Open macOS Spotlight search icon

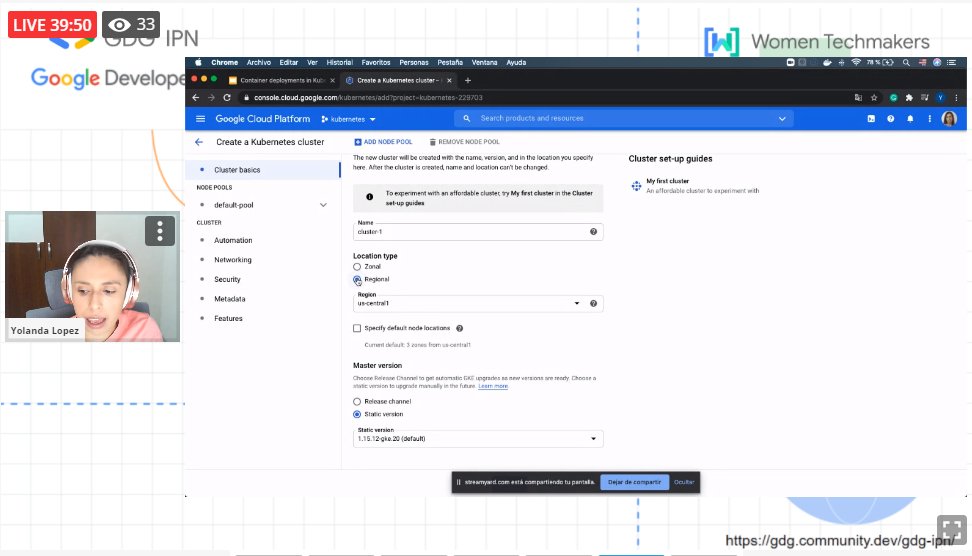[x=906, y=63]
